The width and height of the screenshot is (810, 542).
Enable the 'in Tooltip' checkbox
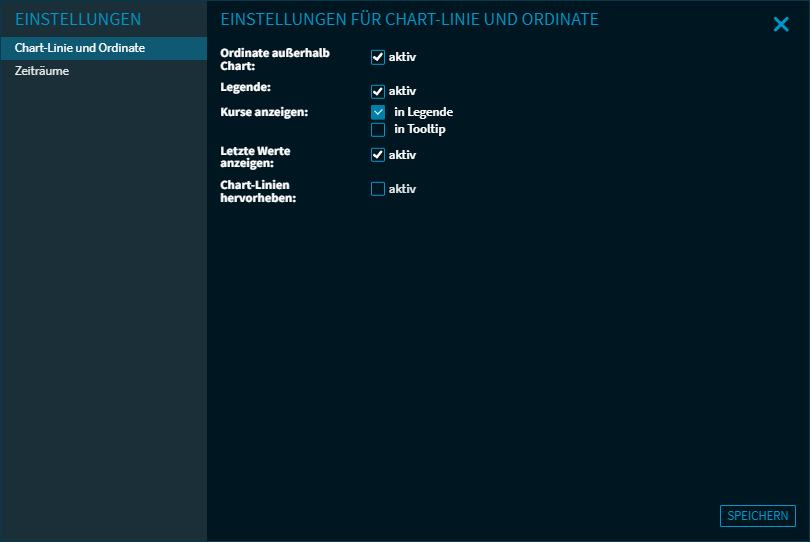pyautogui.click(x=378, y=129)
